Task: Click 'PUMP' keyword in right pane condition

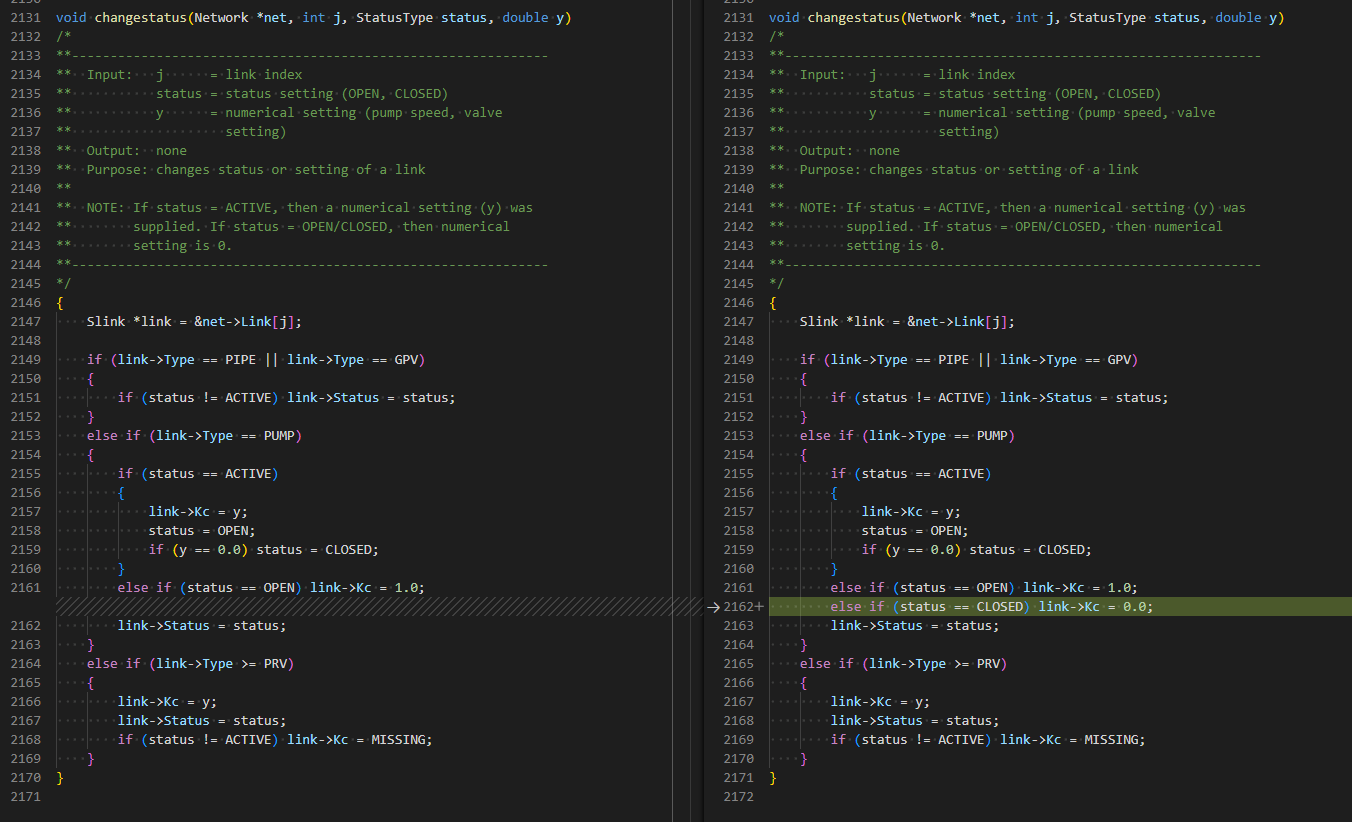Action: coord(992,436)
